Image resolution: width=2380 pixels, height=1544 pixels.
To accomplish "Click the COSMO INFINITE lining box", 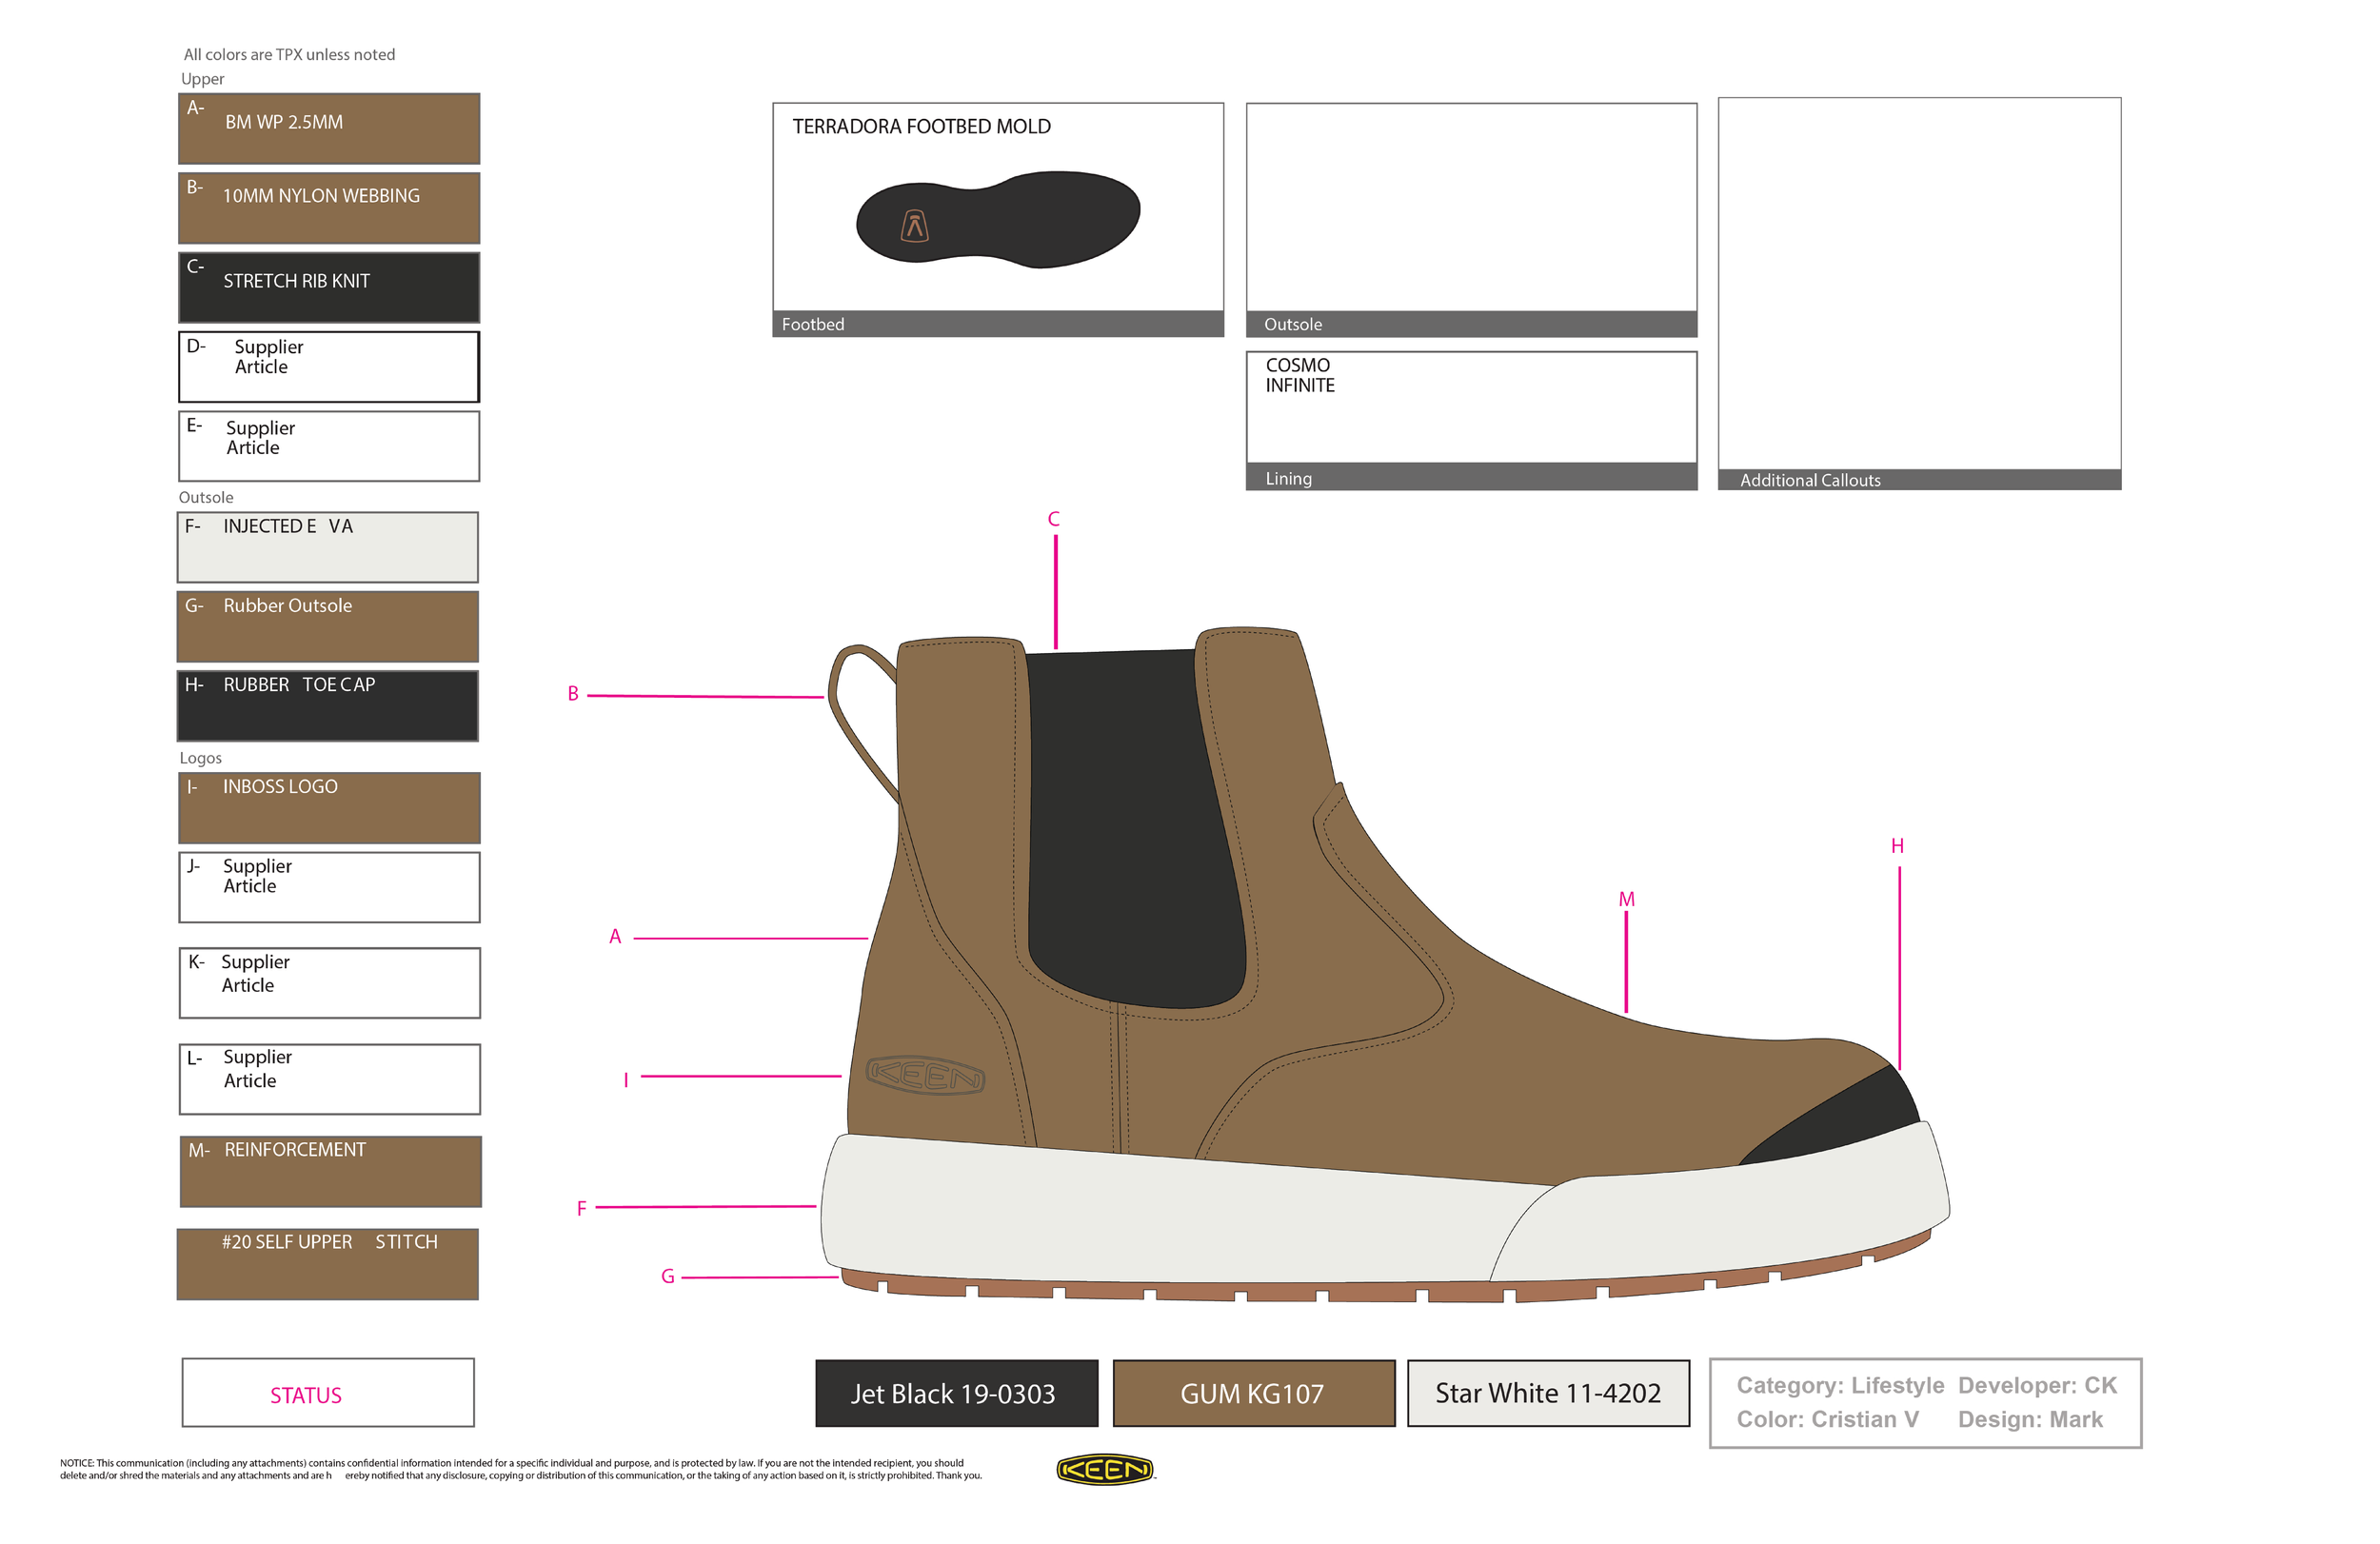I will tap(1471, 408).
